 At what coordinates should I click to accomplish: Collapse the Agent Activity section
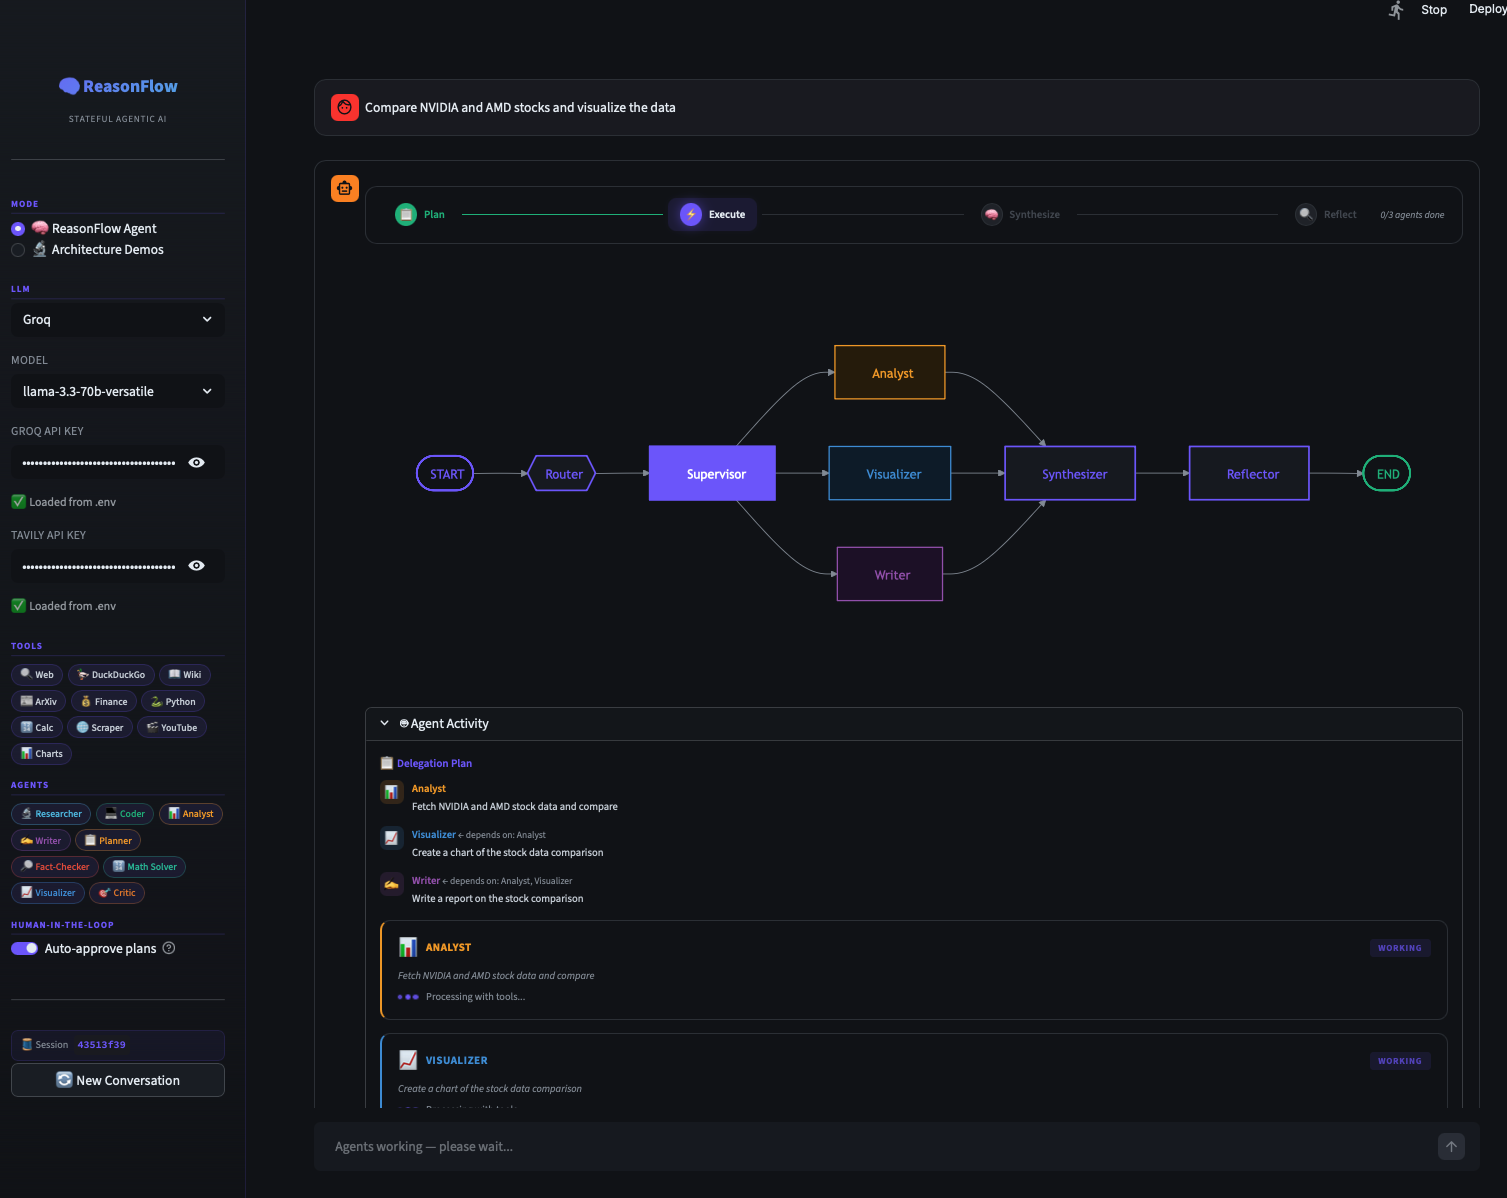(385, 724)
